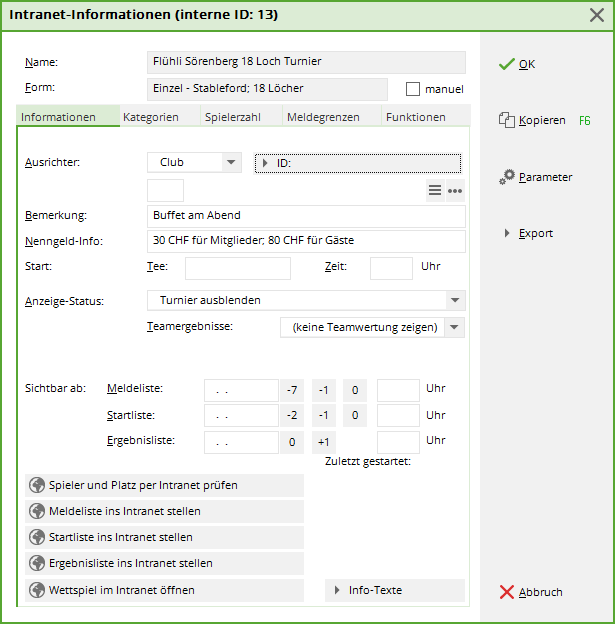This screenshot has width=615, height=624.
Task: Open the Ausrichter Club dropdown
Action: (x=231, y=162)
